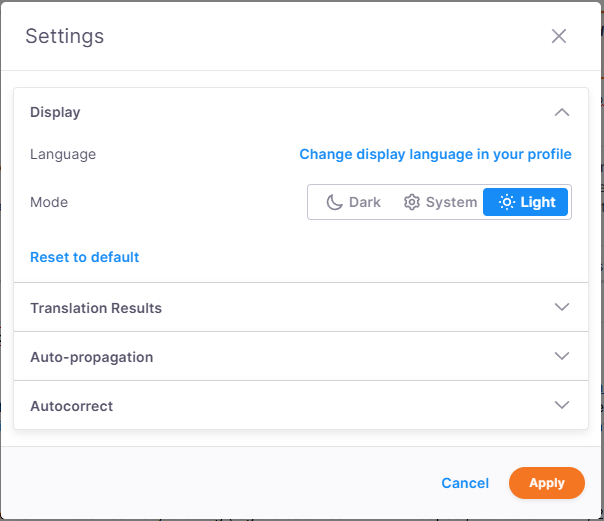Open the Autocorrect section title
The width and height of the screenshot is (604, 521).
point(72,406)
